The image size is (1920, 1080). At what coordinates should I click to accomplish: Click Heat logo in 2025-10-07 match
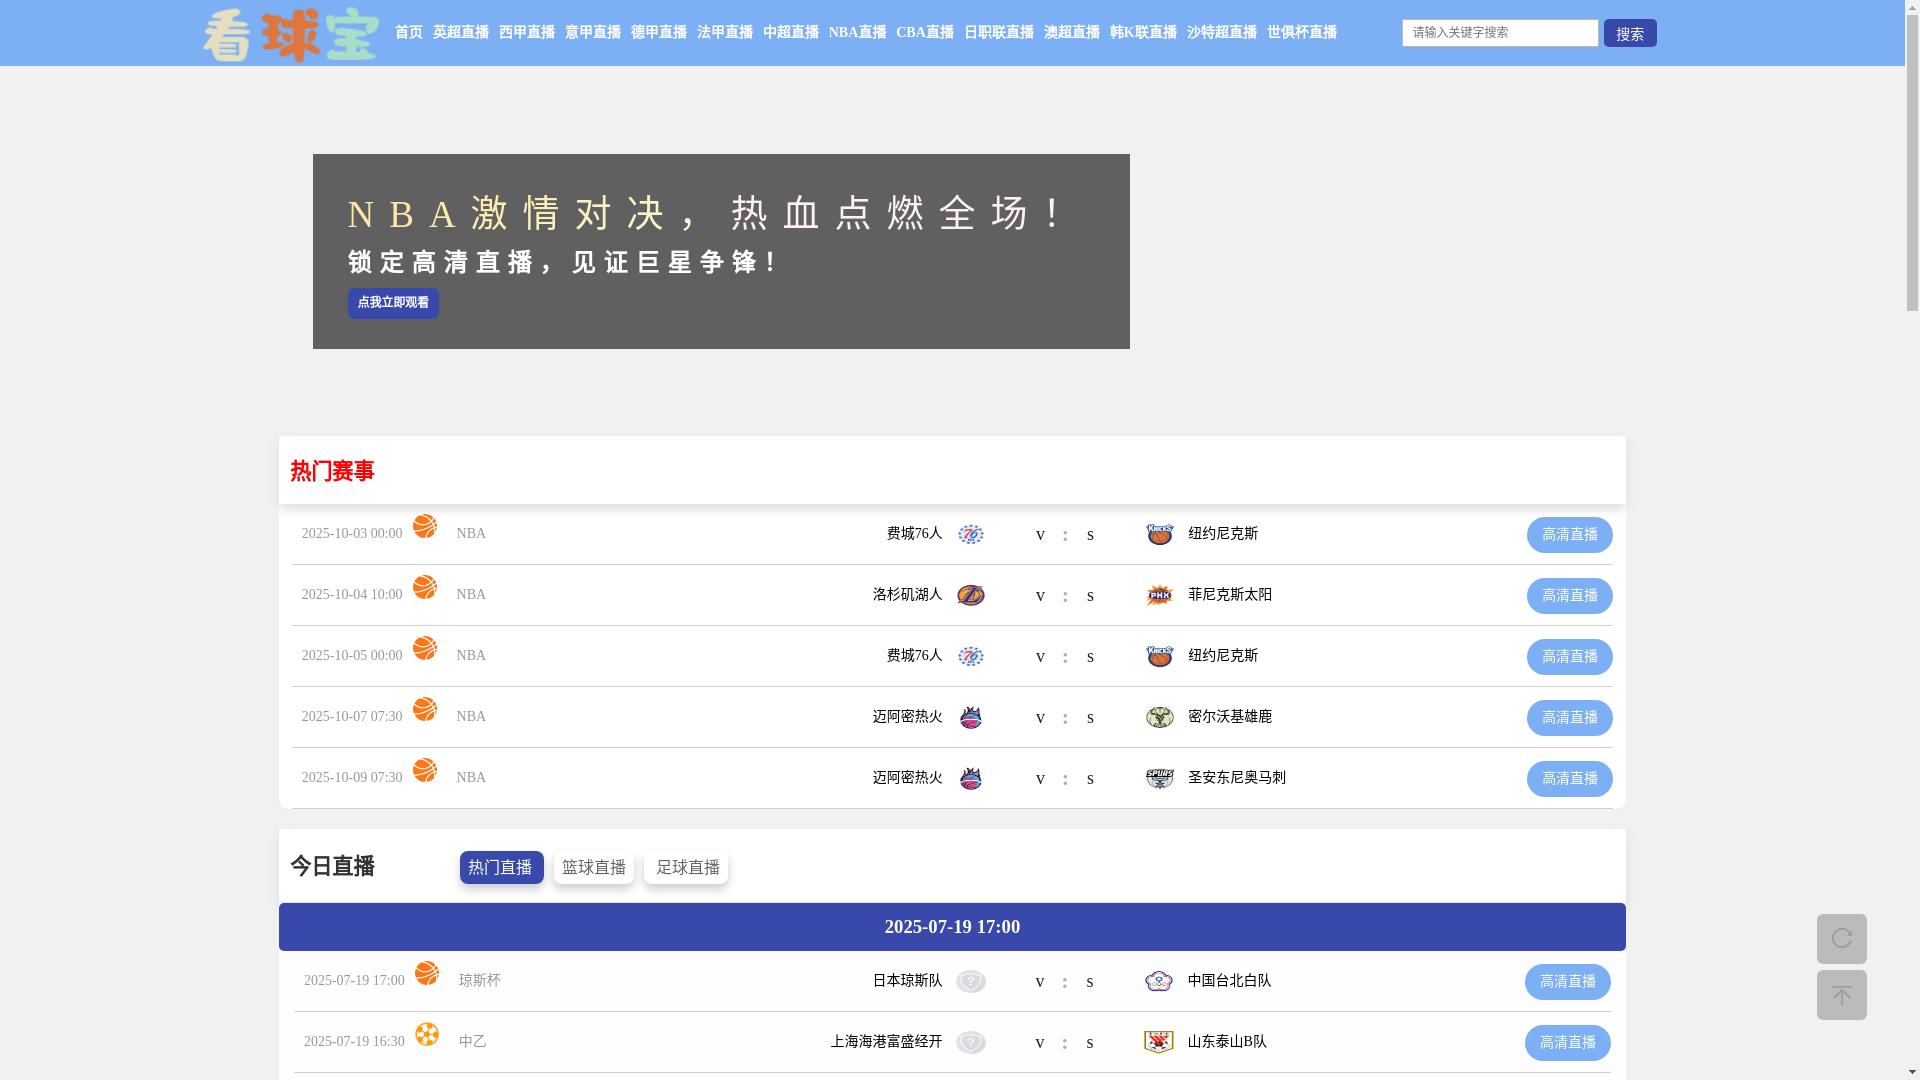(x=971, y=717)
